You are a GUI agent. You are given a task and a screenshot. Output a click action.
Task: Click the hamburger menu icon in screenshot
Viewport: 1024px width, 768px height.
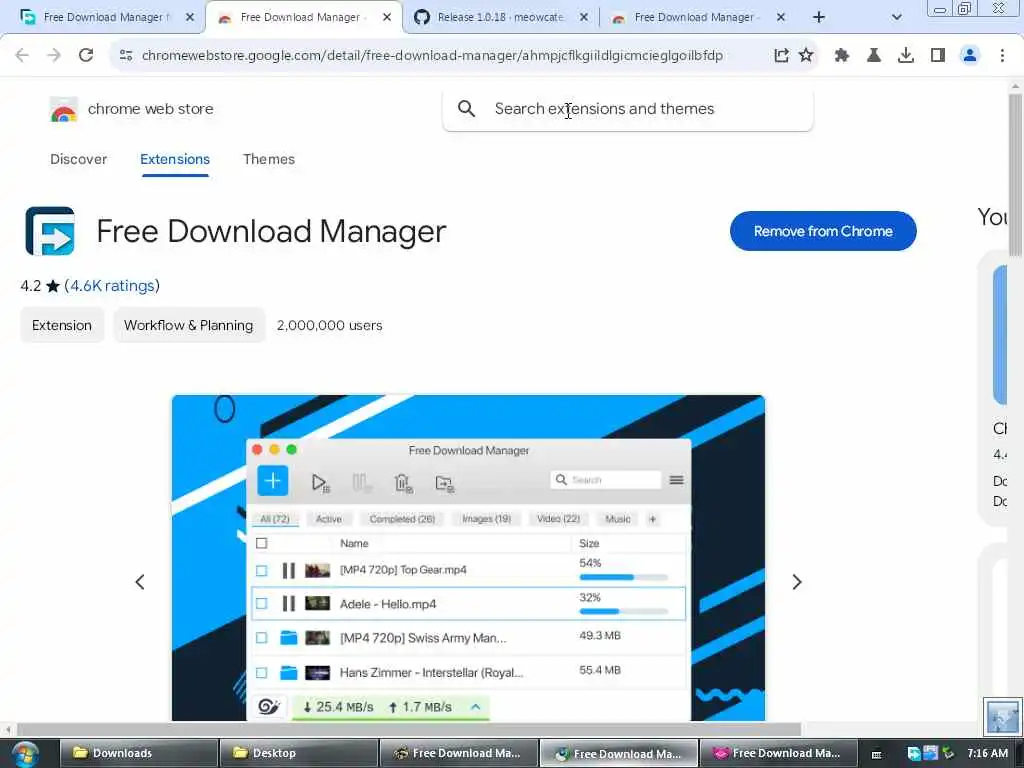pyautogui.click(x=677, y=480)
